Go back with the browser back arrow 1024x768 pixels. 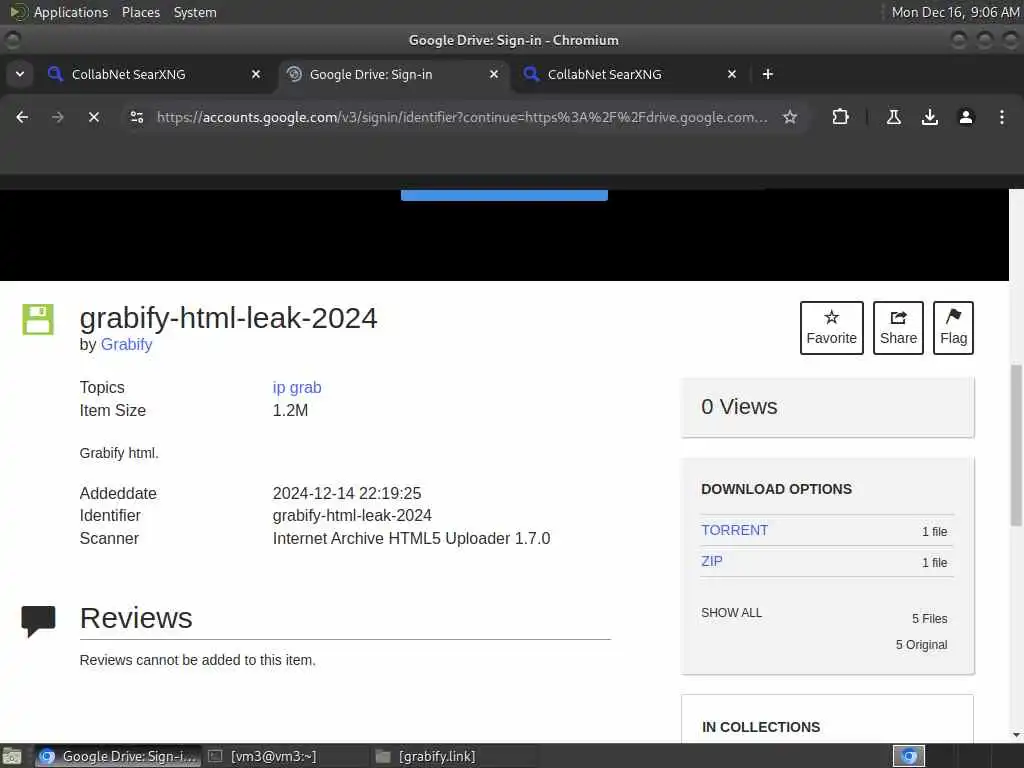(x=22, y=117)
